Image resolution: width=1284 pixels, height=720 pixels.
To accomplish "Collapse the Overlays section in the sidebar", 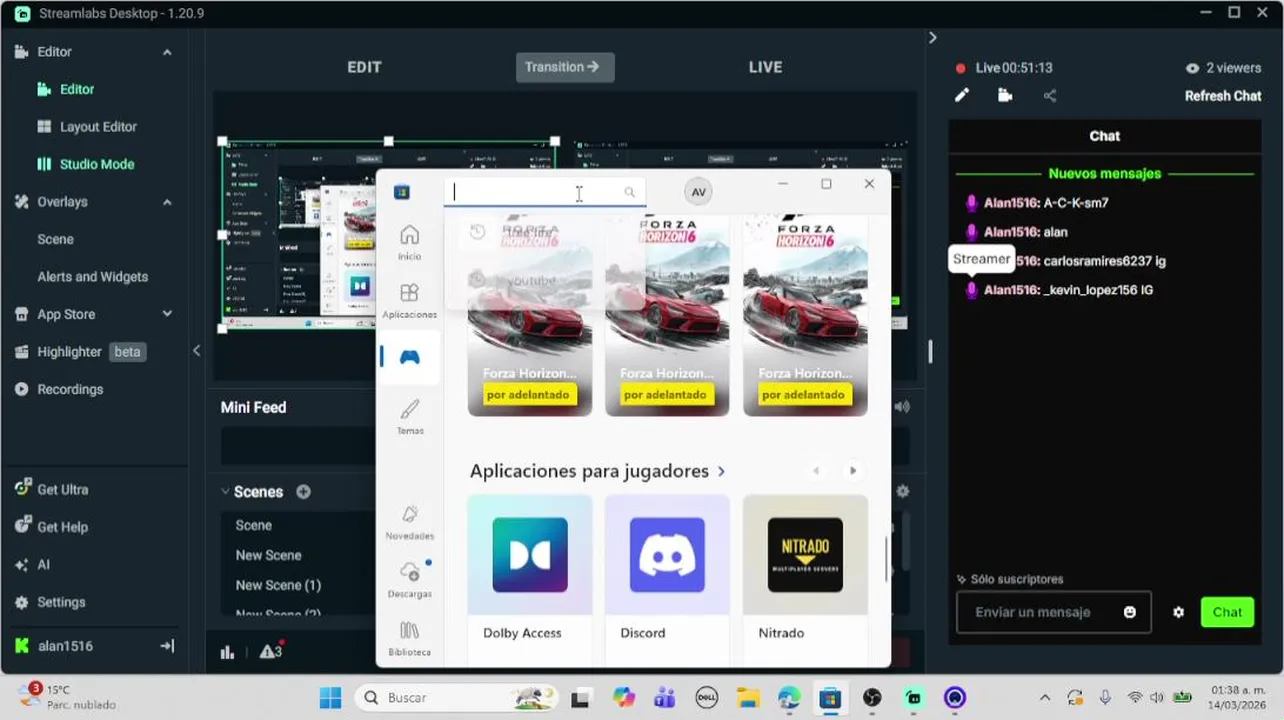I will (167, 202).
